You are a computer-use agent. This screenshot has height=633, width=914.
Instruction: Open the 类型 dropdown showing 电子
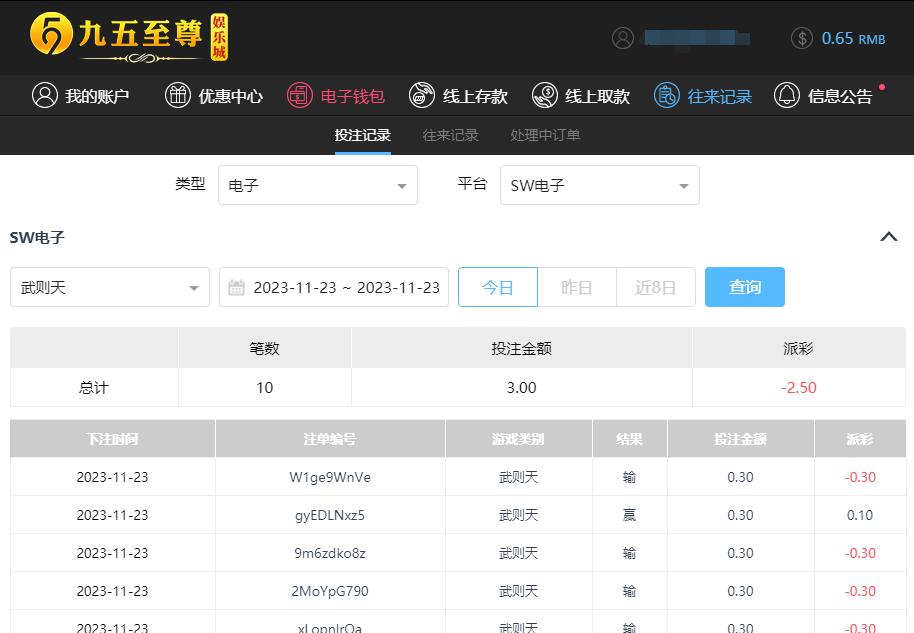(318, 185)
